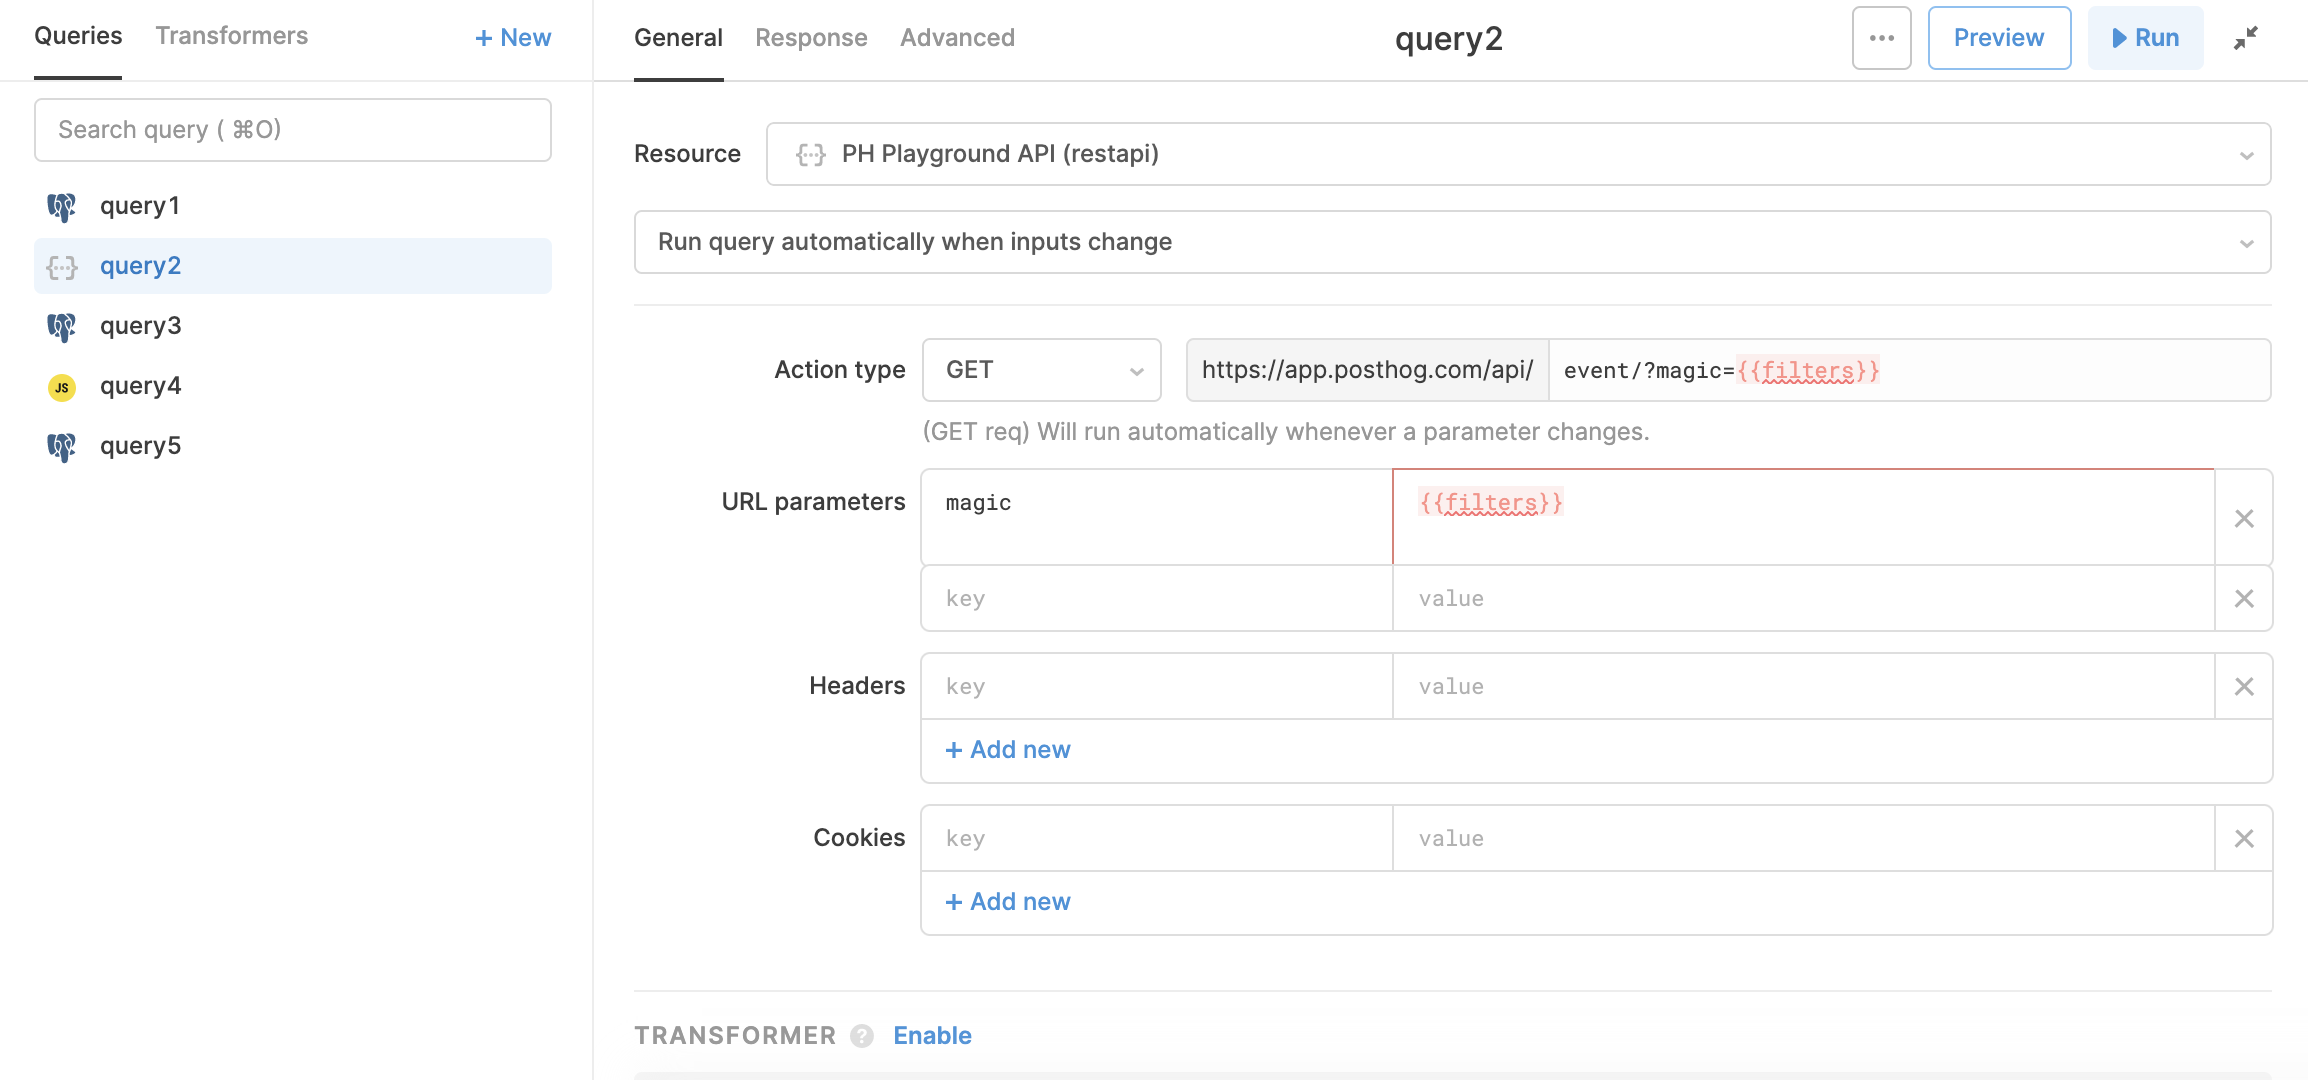Expand the run query trigger dropdown
Image resolution: width=2308 pixels, height=1080 pixels.
(1452, 242)
